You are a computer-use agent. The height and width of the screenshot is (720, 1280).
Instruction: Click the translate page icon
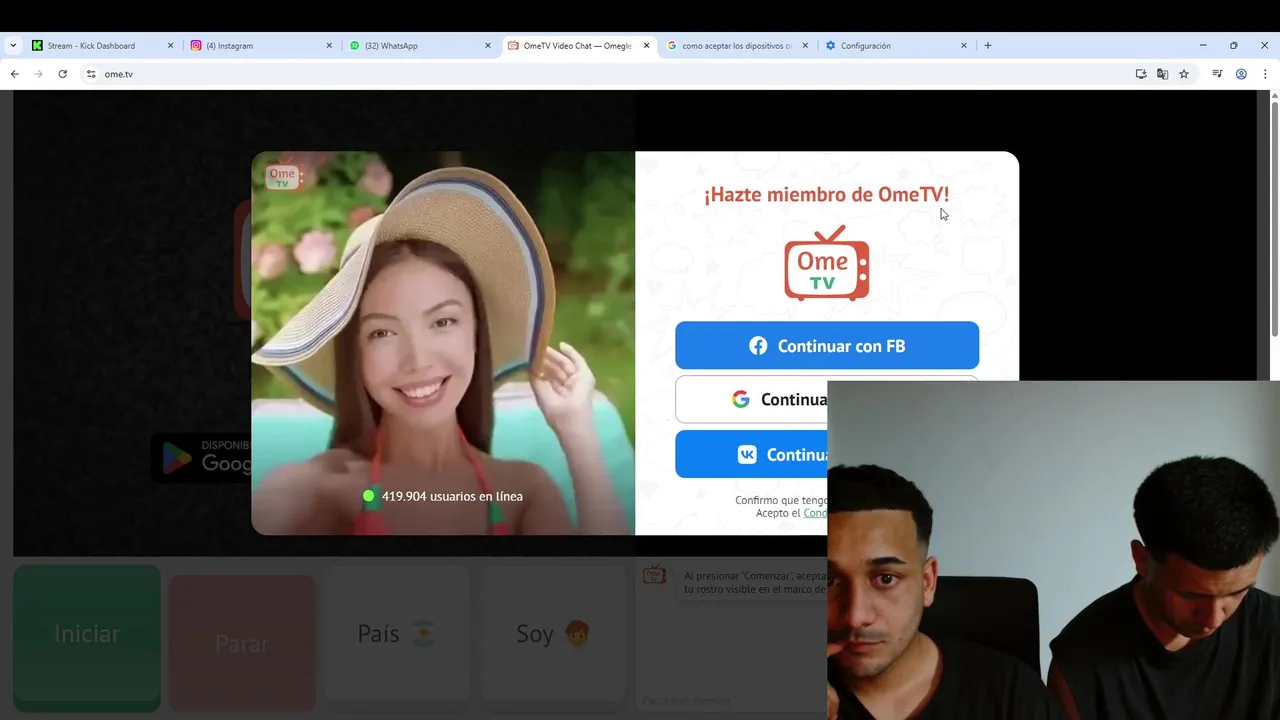[x=1162, y=74]
